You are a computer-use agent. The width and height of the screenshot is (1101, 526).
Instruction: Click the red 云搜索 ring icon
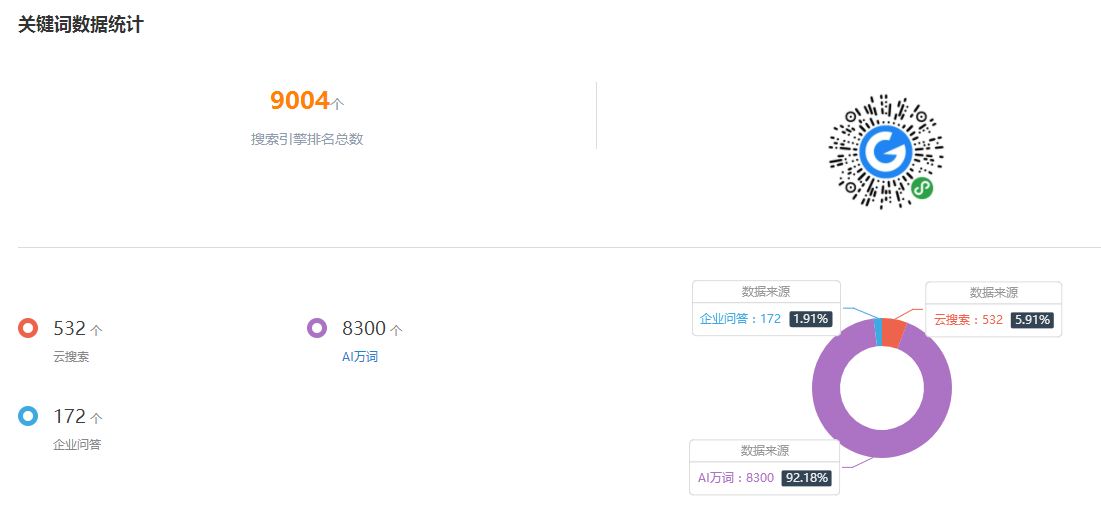pyautogui.click(x=28, y=328)
